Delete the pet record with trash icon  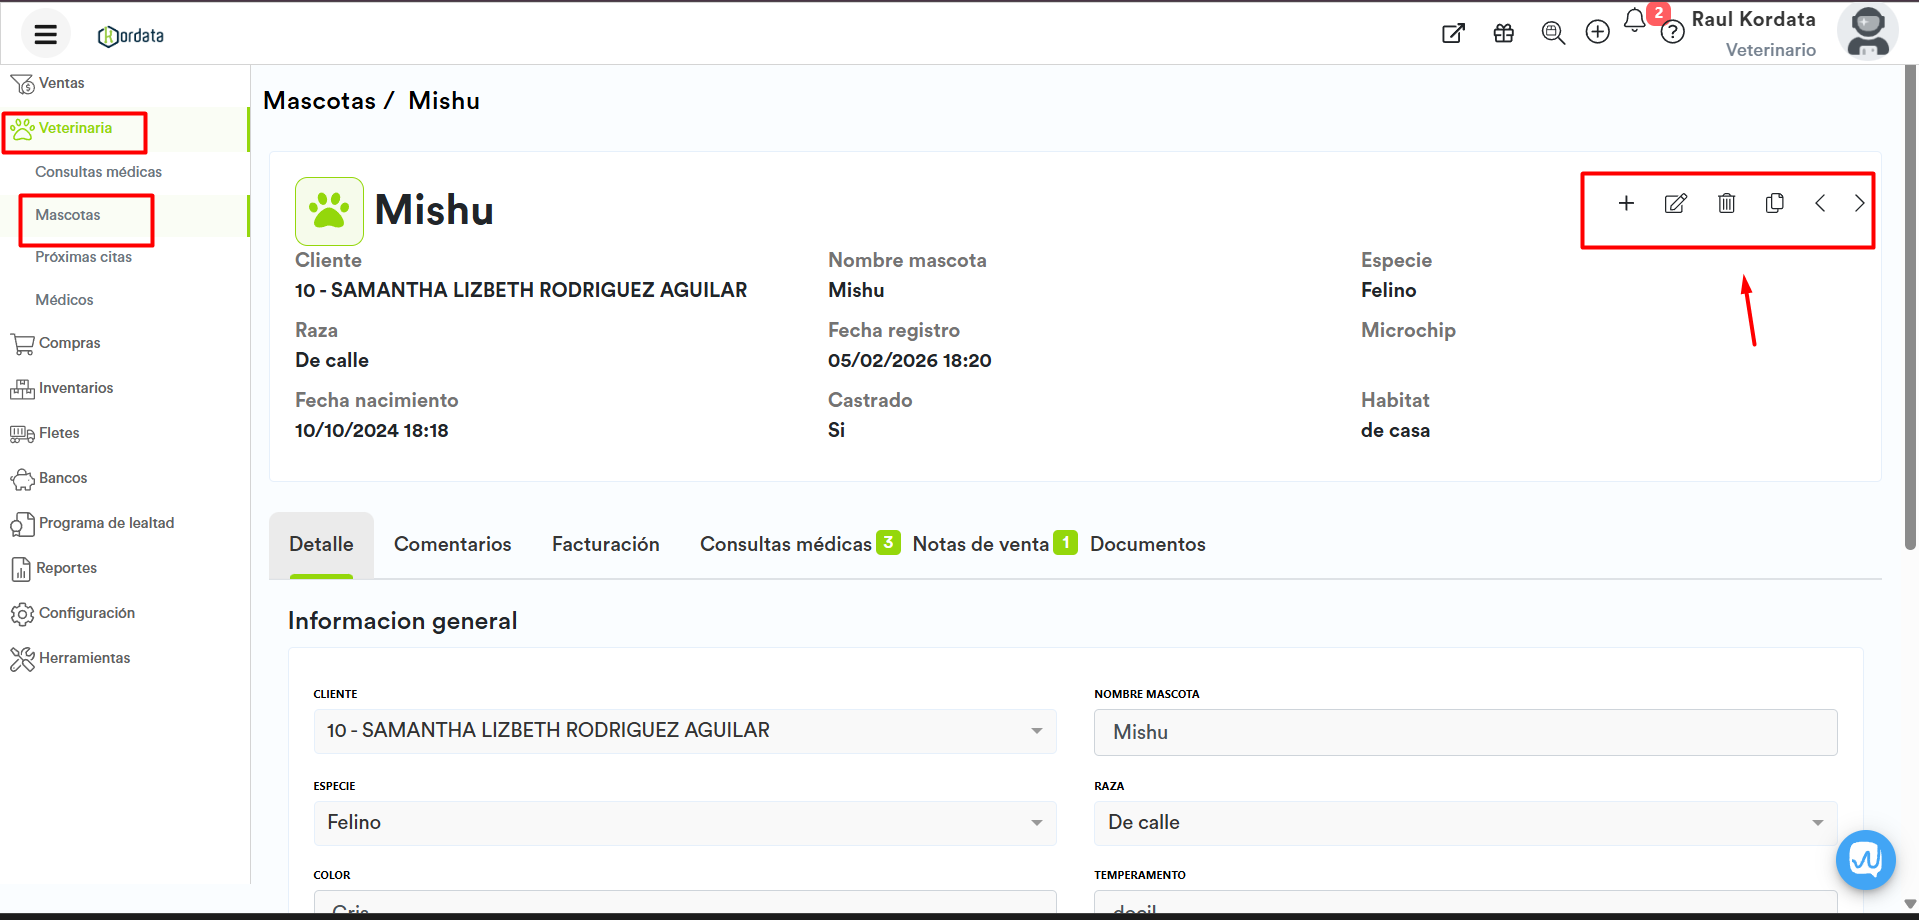[1726, 204]
